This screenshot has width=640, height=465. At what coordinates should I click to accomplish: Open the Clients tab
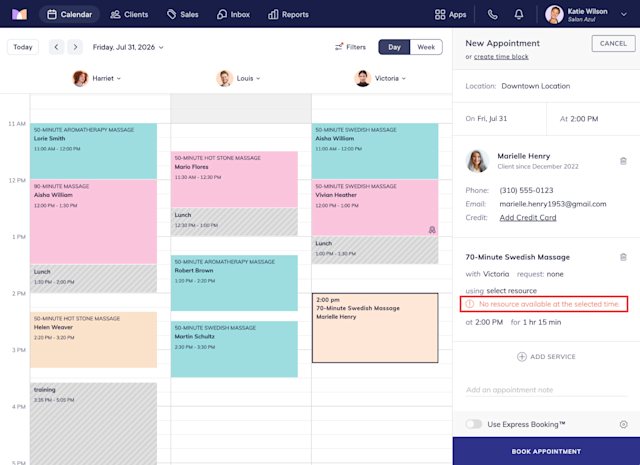click(129, 15)
